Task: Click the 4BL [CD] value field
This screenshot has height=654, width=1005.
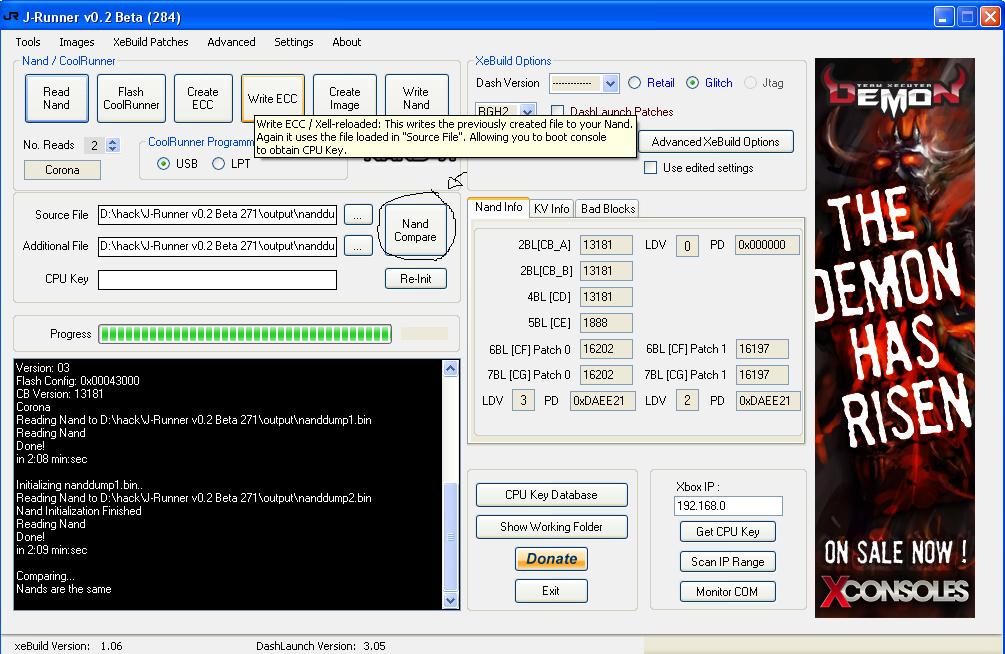Action: tap(606, 297)
